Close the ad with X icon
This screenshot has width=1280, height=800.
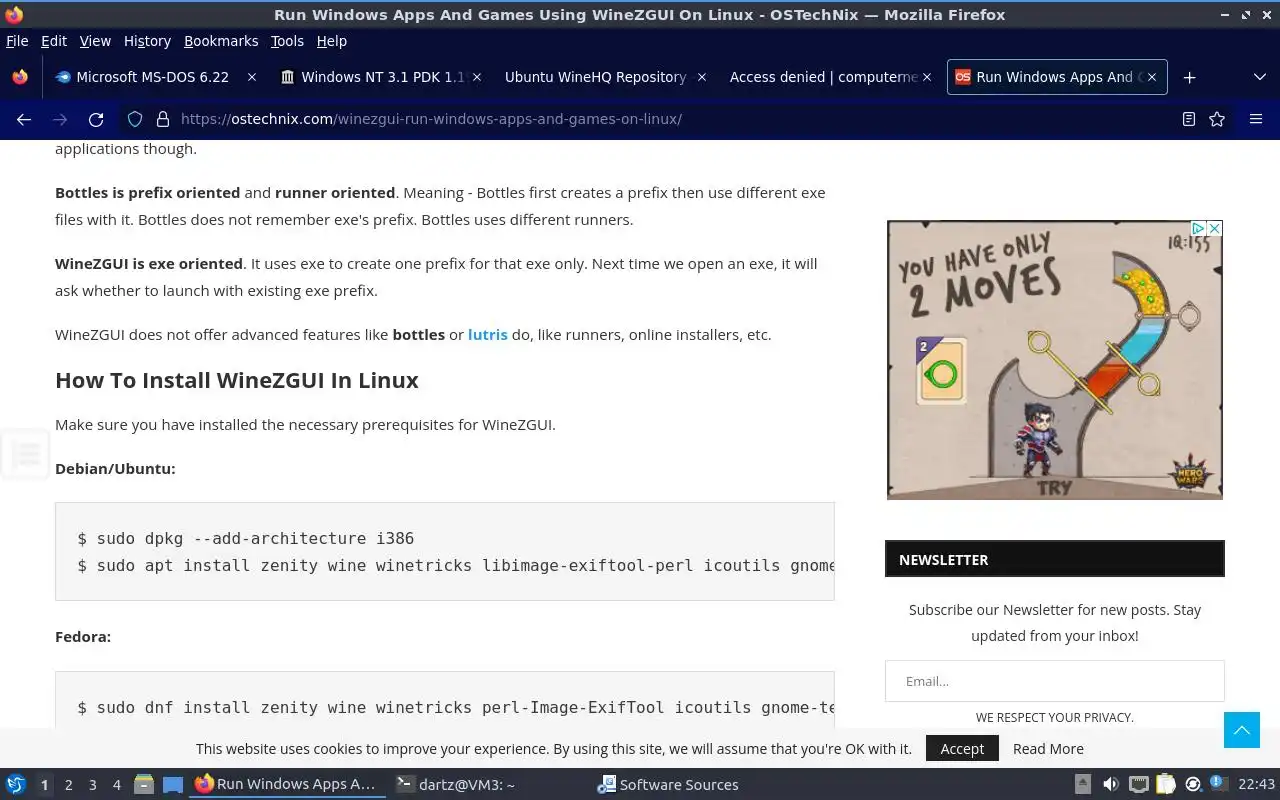coord(1214,228)
